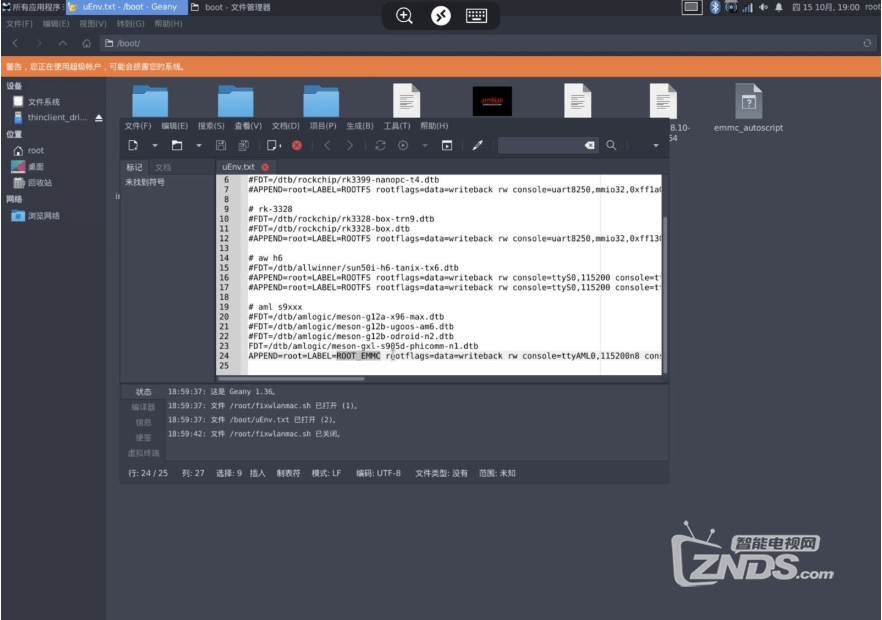
Task: Open file manager's 转到(G) menu
Action: point(130,24)
